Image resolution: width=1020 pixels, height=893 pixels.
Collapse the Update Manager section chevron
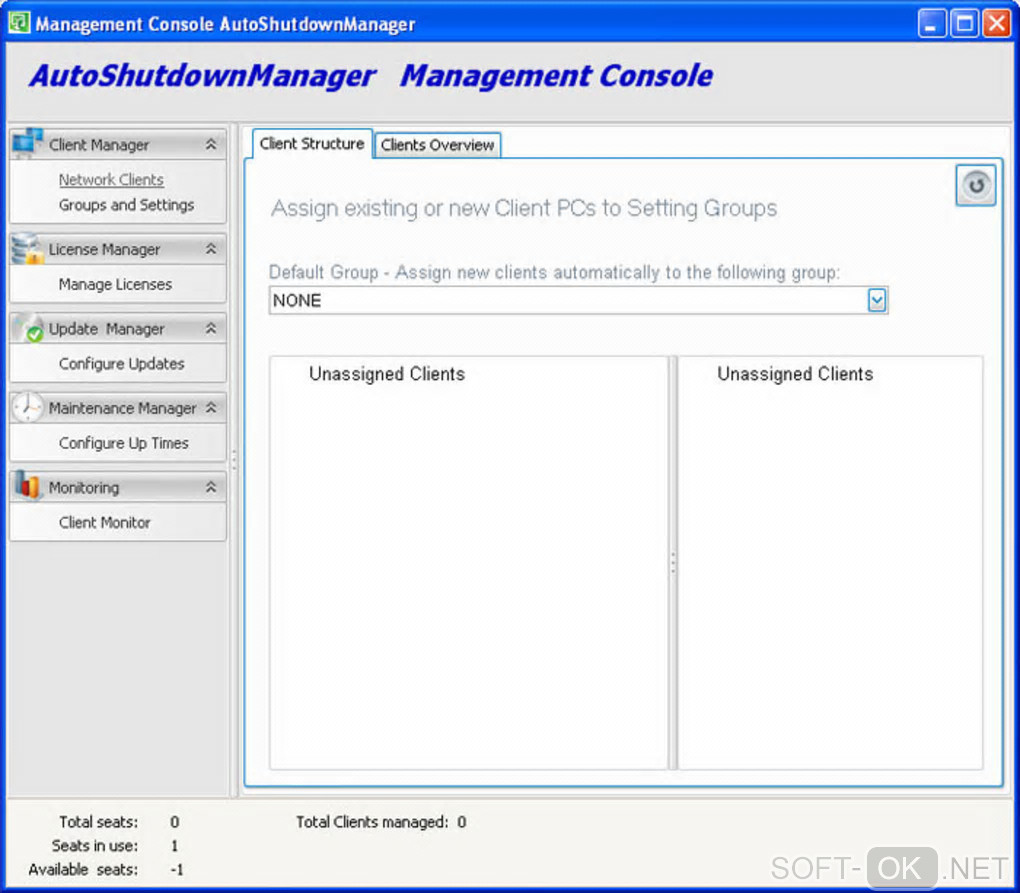211,328
